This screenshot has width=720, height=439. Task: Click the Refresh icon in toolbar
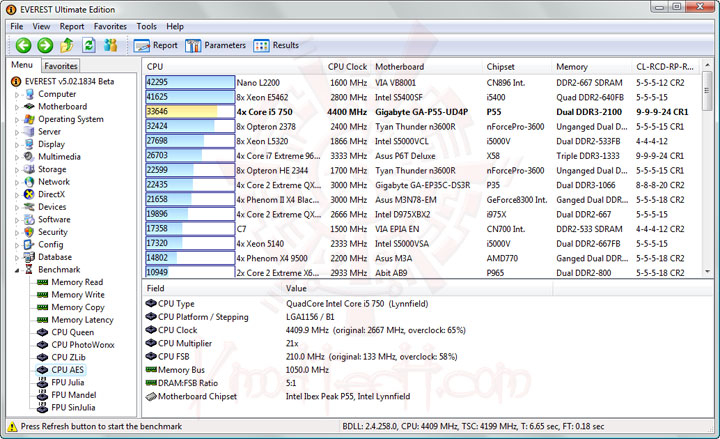pyautogui.click(x=89, y=45)
